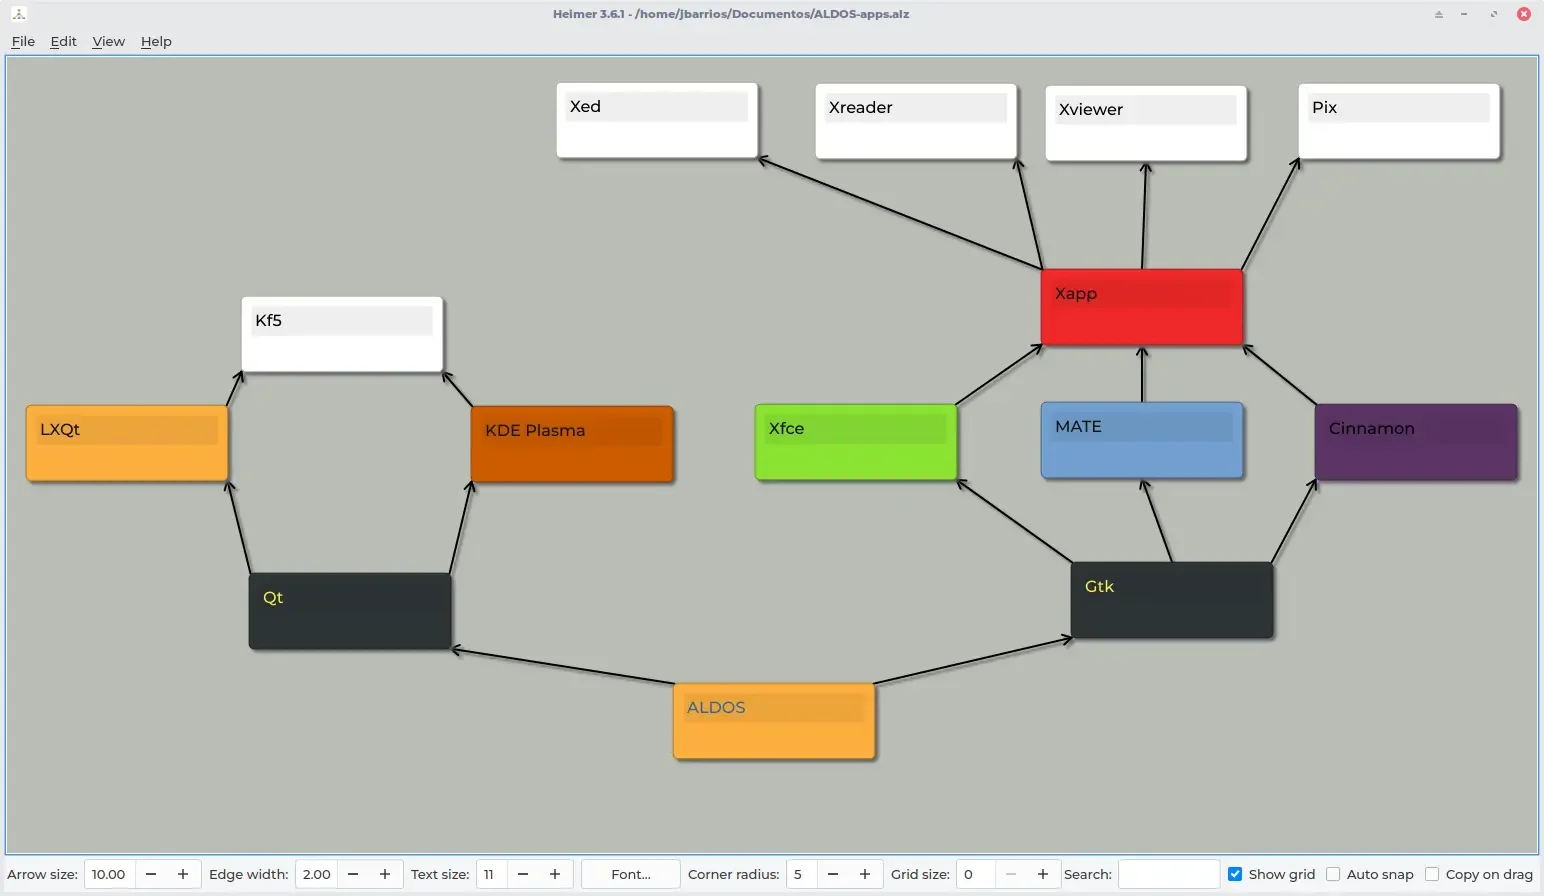Select the KDE Plasma node
The height and width of the screenshot is (896, 1544).
572,444
